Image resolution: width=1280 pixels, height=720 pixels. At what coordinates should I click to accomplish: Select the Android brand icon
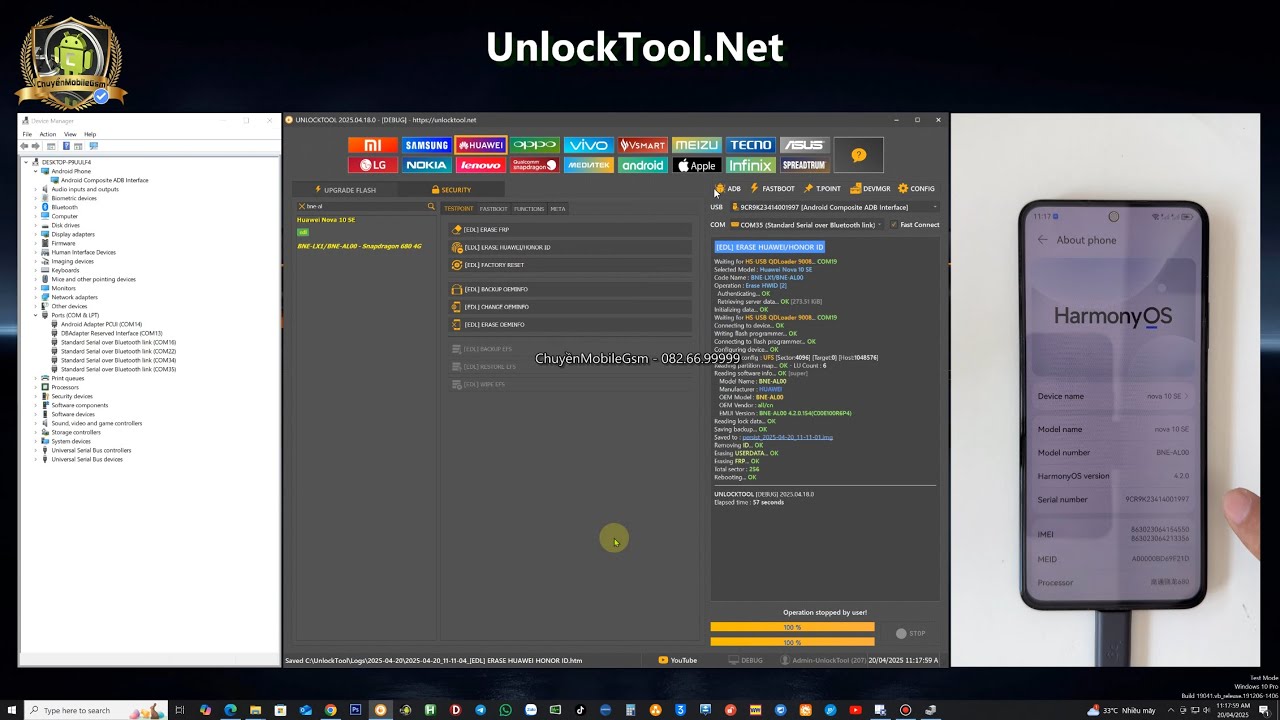click(643, 165)
